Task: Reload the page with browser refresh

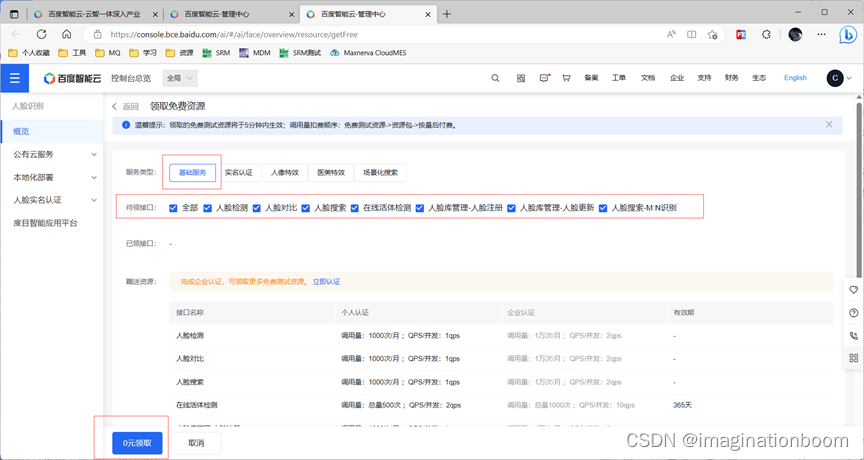Action: (41, 34)
